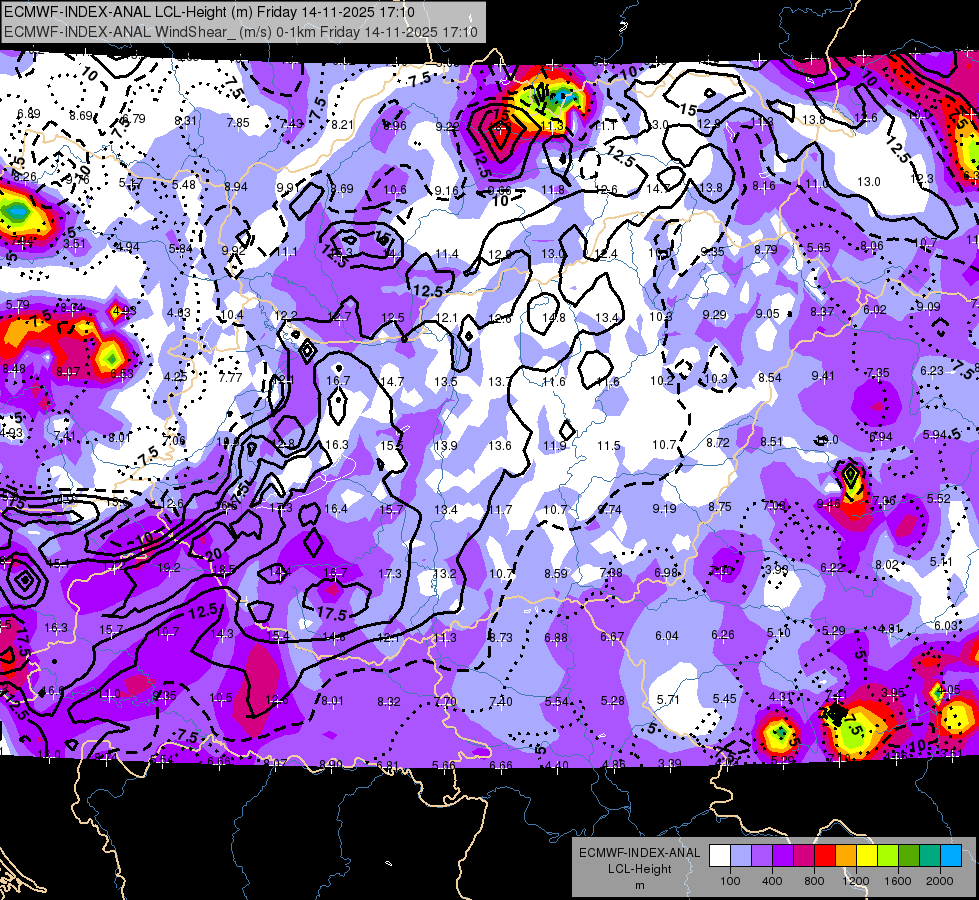
Task: Click the 3.39 wind shear value
Action: click(669, 763)
